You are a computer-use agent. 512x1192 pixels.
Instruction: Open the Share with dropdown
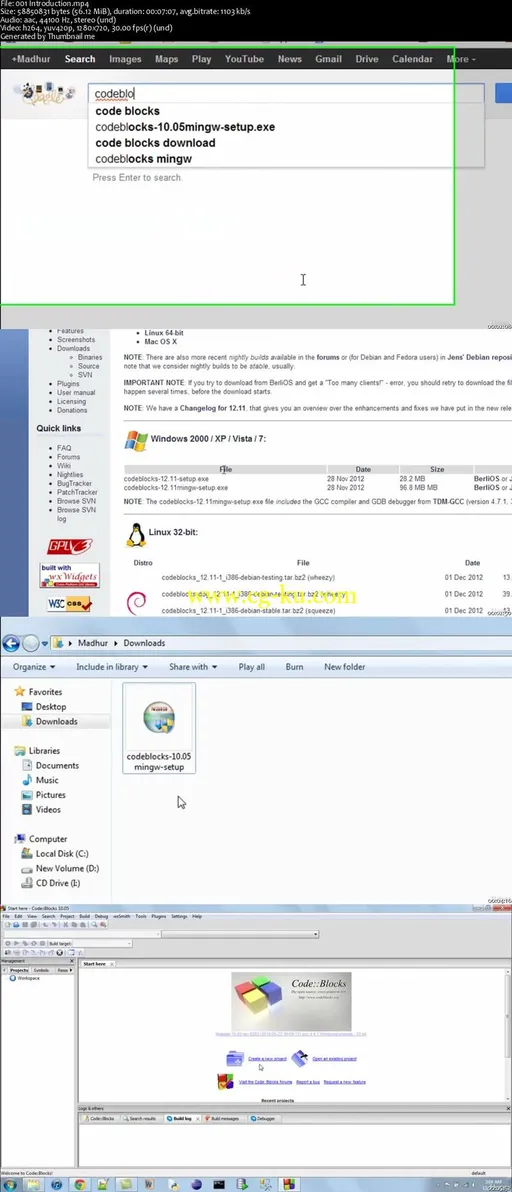pyautogui.click(x=193, y=667)
